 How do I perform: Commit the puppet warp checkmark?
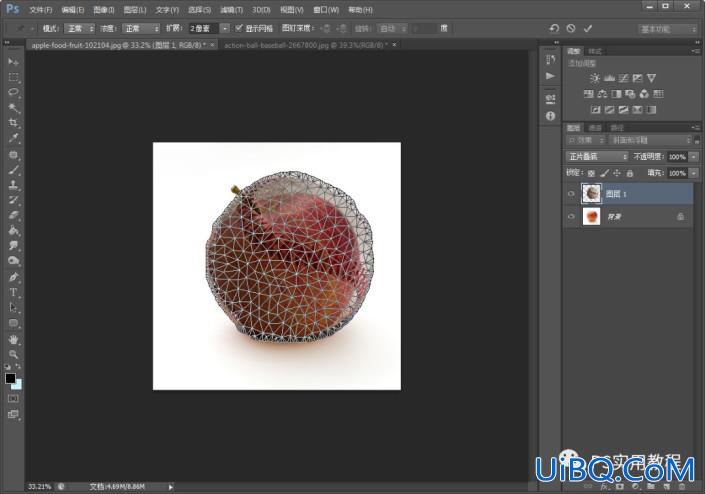pos(588,28)
